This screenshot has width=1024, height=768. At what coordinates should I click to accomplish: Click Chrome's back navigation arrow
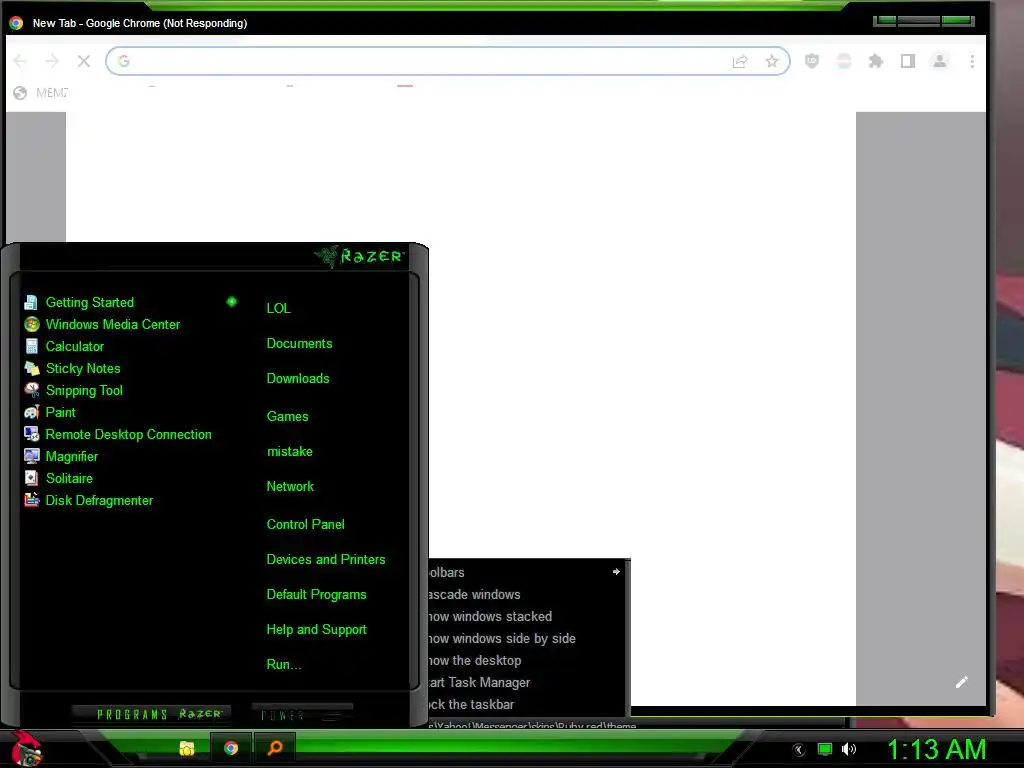(20, 61)
